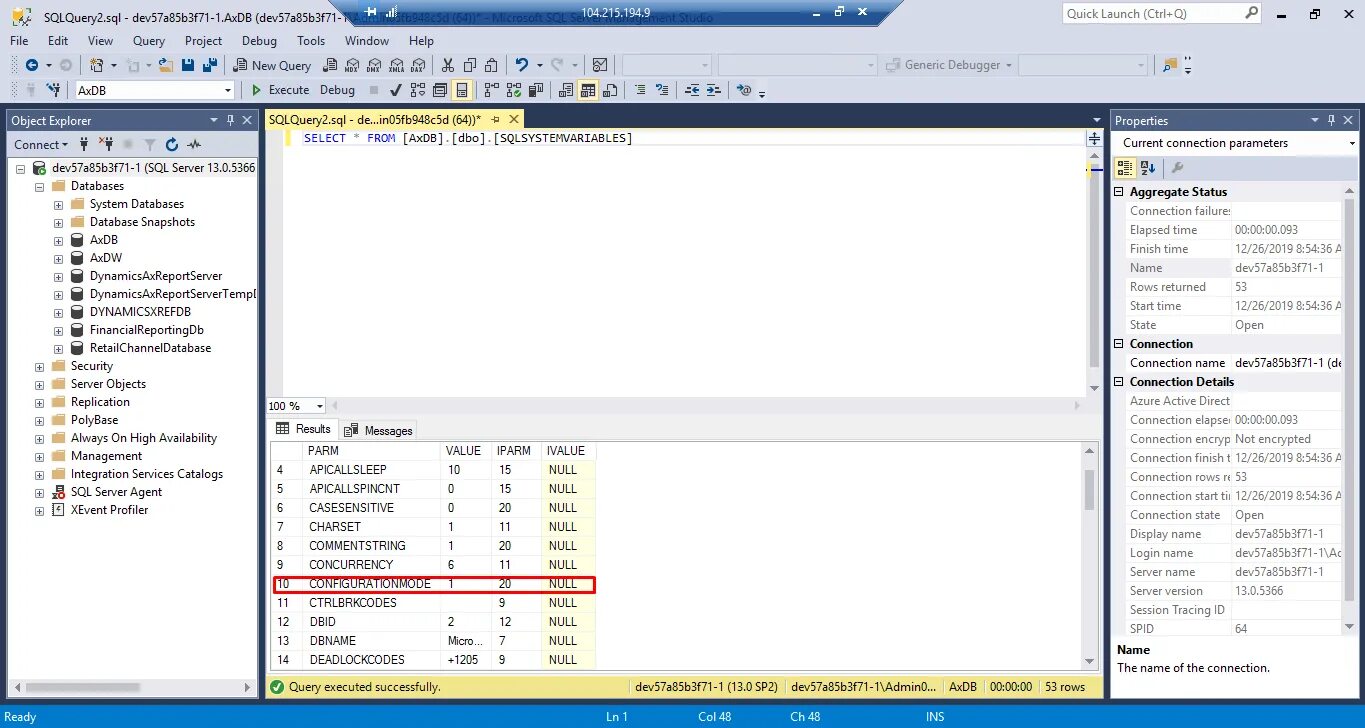Open a DMX query from toolbar

click(x=374, y=65)
